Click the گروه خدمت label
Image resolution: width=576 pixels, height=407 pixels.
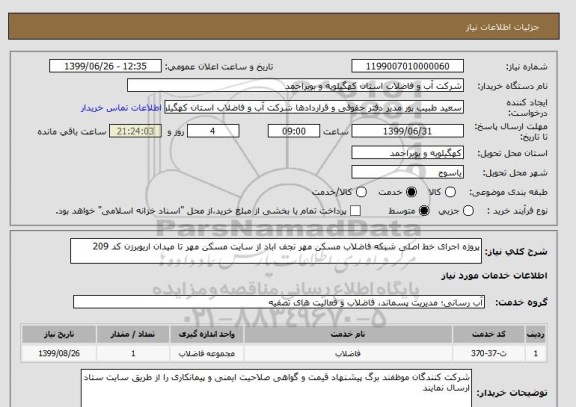click(521, 302)
